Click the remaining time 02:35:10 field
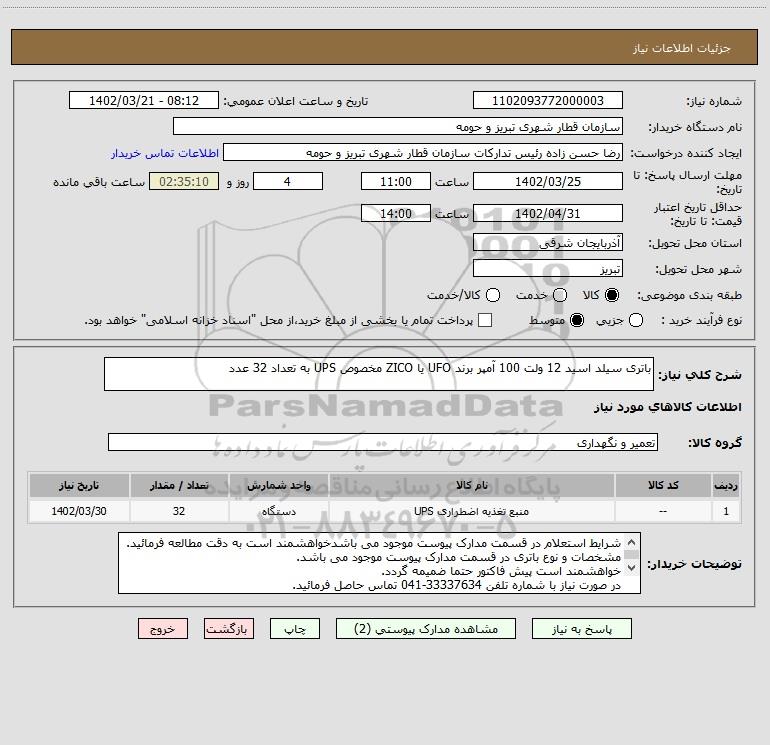Image resolution: width=770 pixels, height=745 pixels. 184,181
